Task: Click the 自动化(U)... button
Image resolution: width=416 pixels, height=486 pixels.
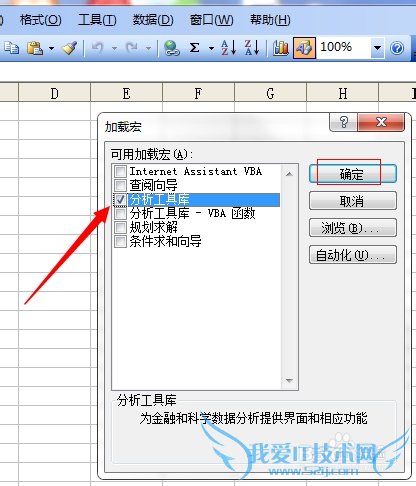Action: pyautogui.click(x=353, y=255)
